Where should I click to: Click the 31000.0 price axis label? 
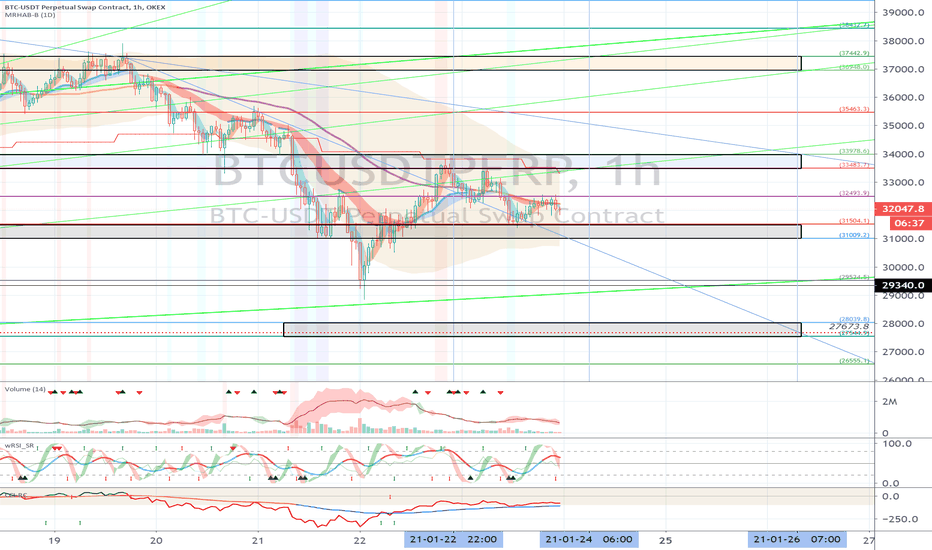click(x=903, y=239)
